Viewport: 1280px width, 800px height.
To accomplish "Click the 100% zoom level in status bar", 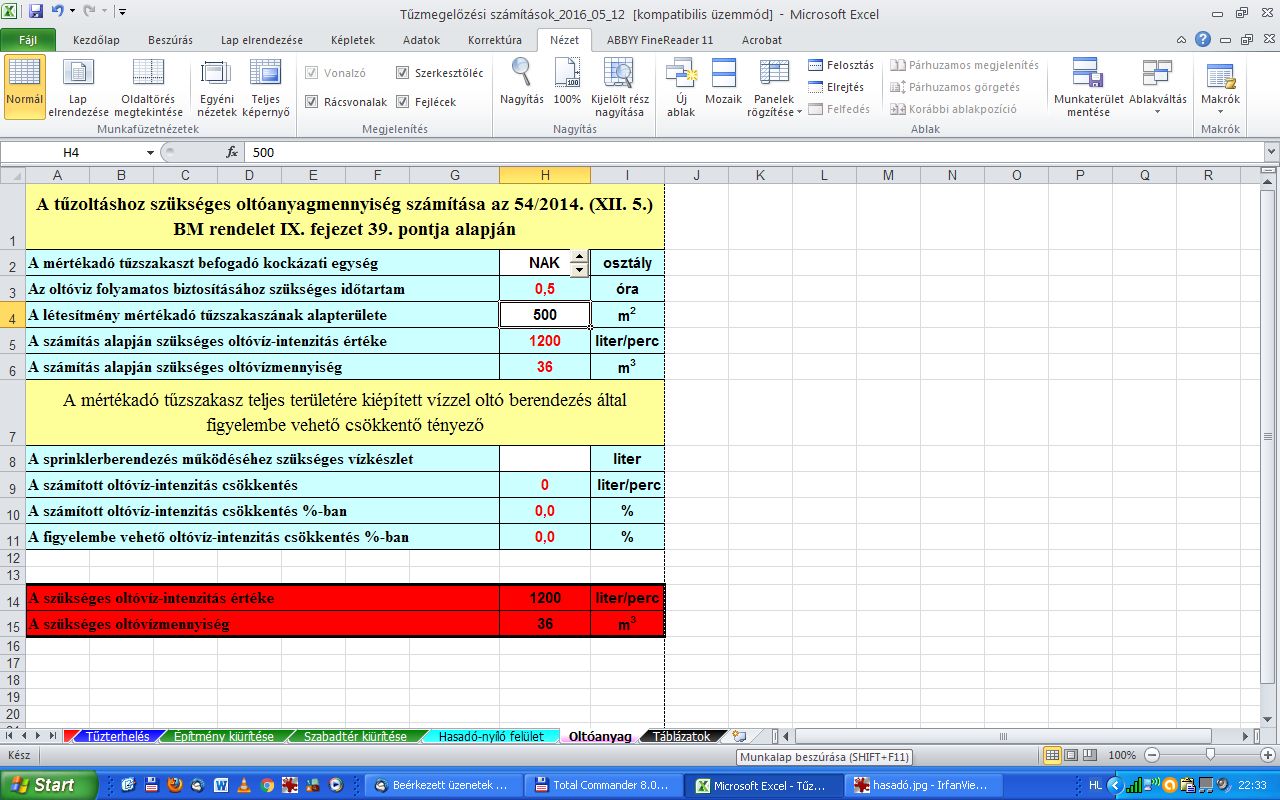I will click(x=1122, y=755).
